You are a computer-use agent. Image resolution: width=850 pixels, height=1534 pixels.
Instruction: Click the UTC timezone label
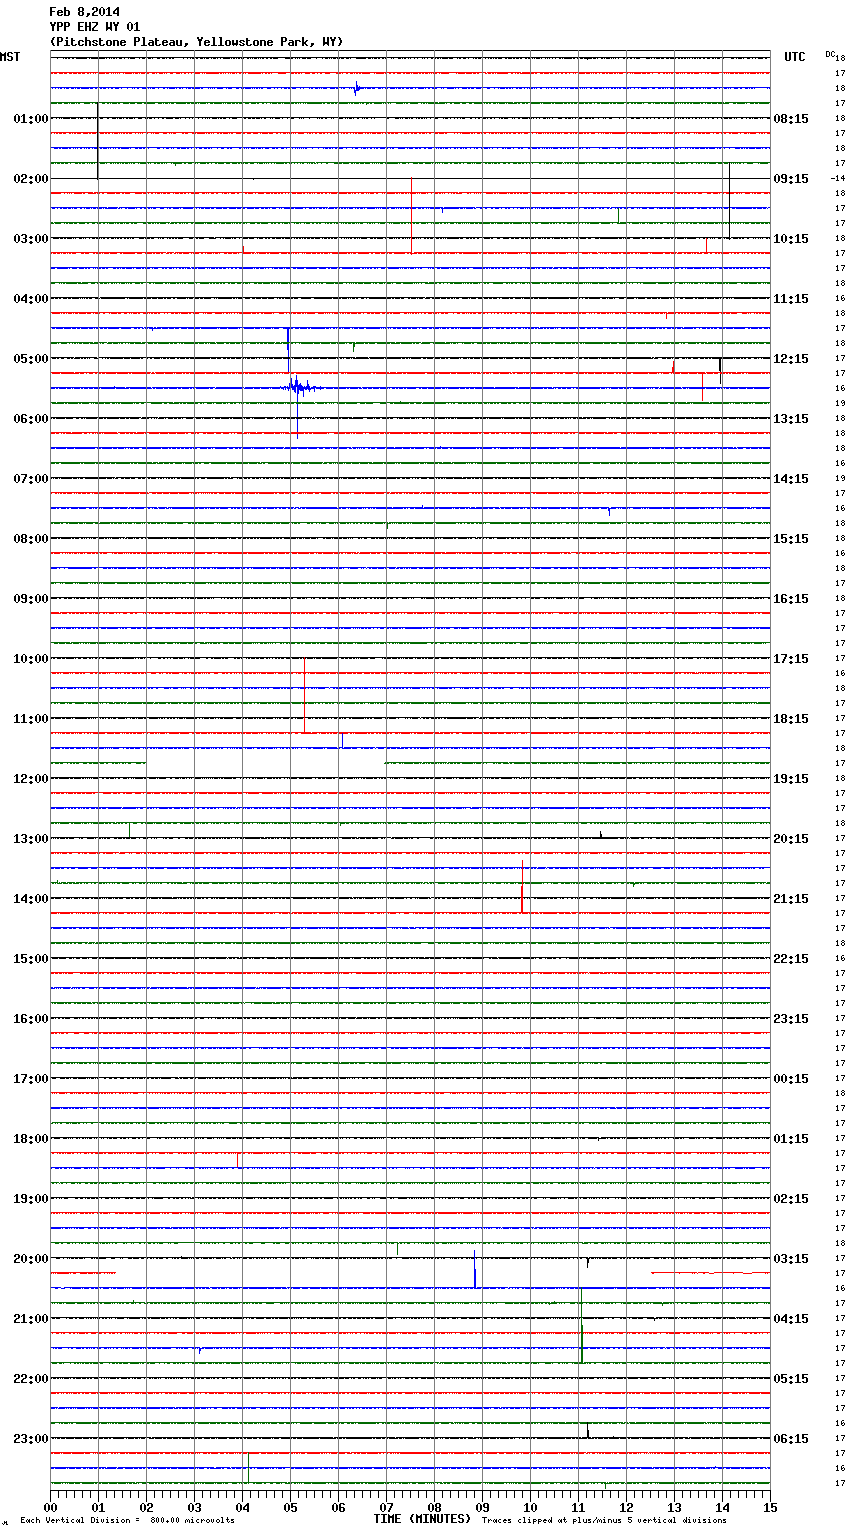coord(795,57)
